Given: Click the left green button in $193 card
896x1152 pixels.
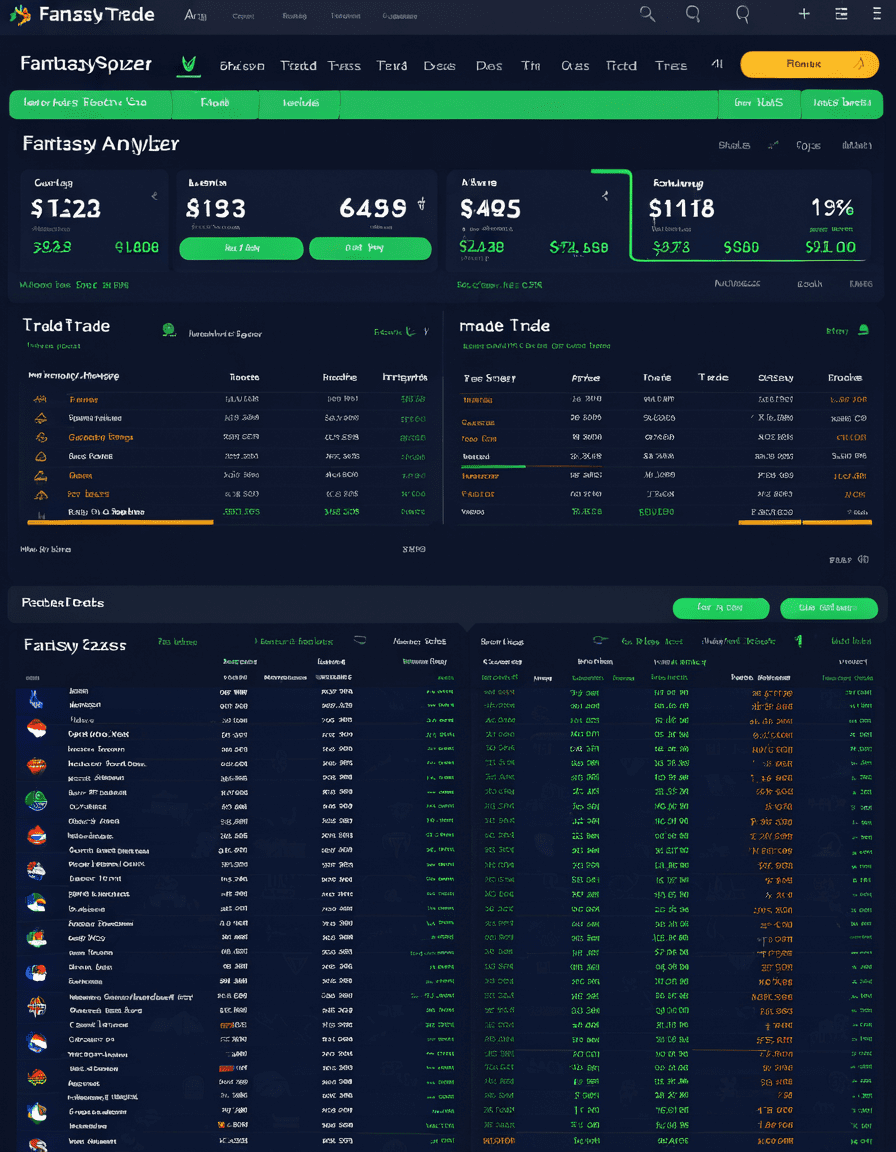Looking at the screenshot, I should pos(241,248).
